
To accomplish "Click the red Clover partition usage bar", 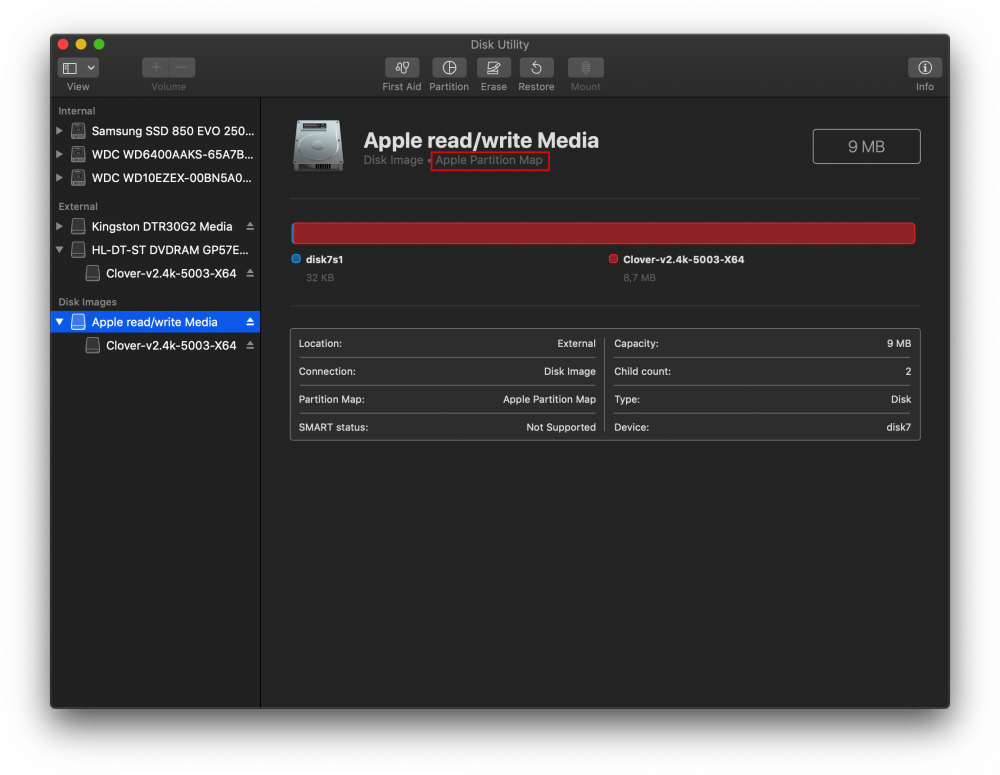I will (604, 233).
